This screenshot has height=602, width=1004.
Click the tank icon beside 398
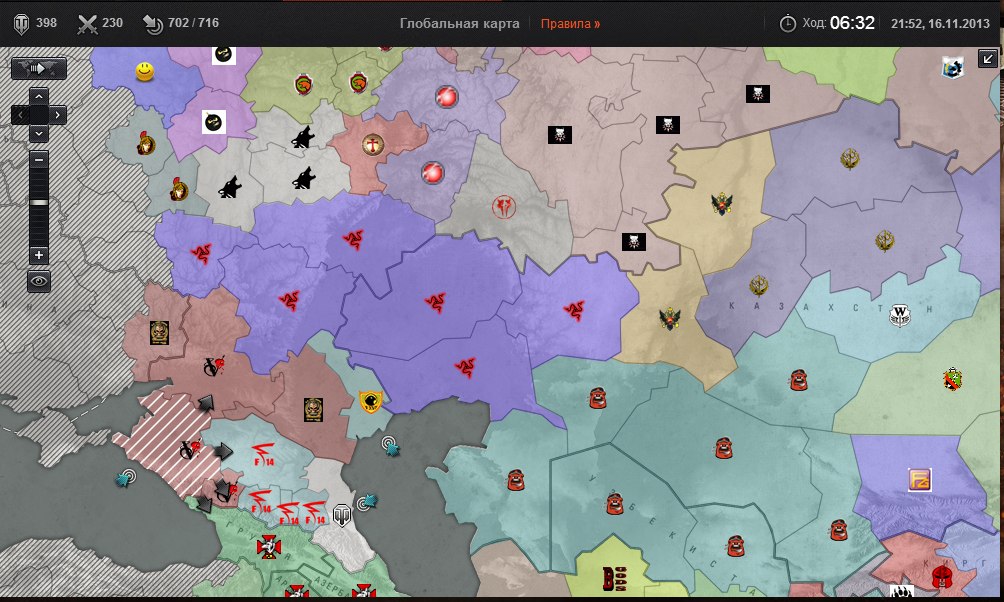[22, 24]
